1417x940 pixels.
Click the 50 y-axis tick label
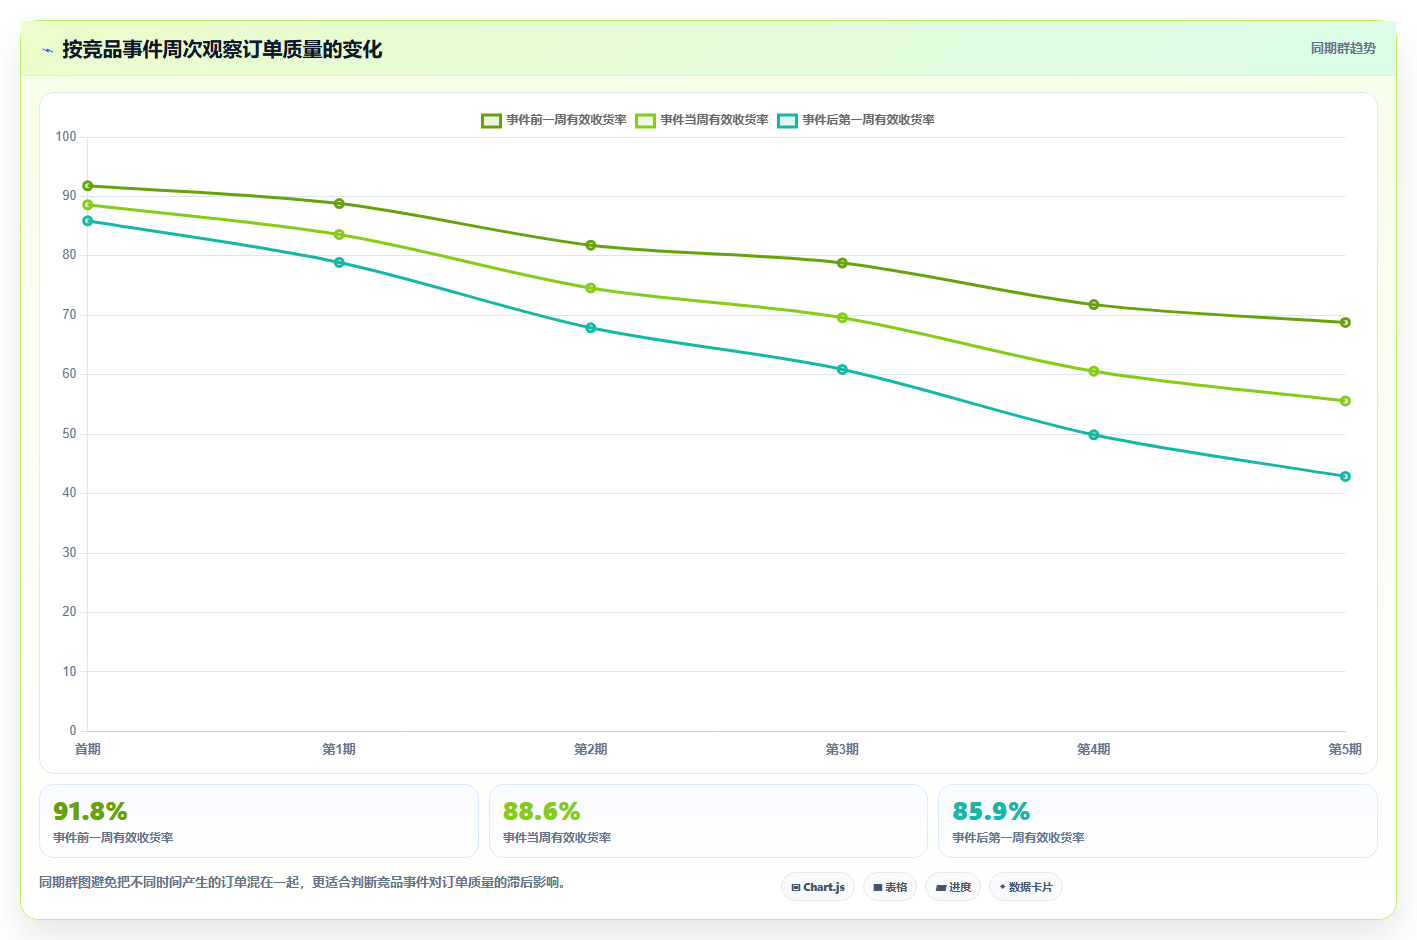click(69, 434)
